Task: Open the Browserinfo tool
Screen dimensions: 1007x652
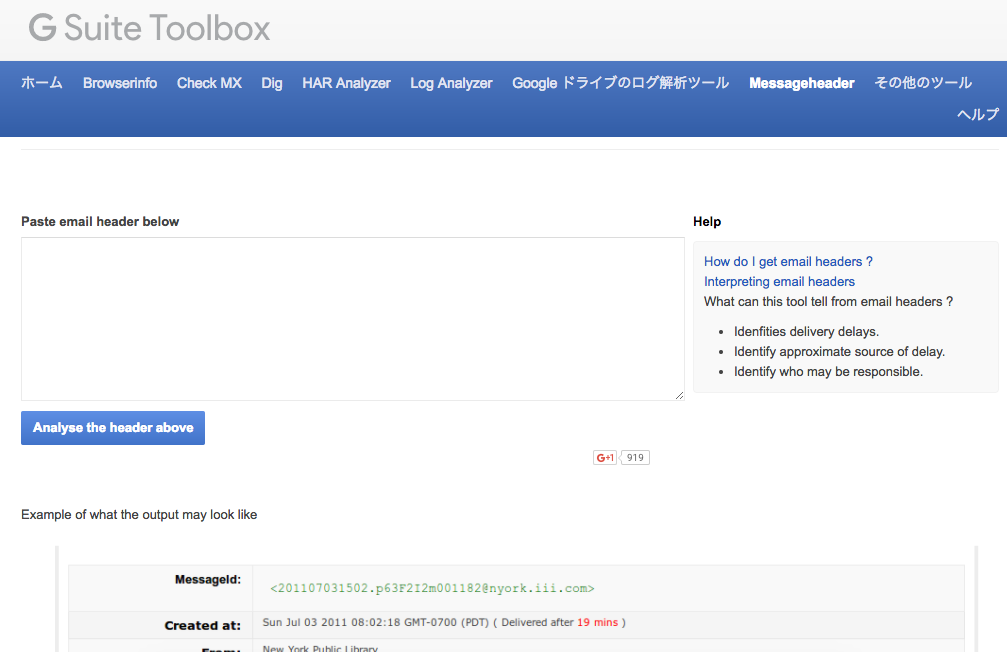Action: (x=120, y=83)
